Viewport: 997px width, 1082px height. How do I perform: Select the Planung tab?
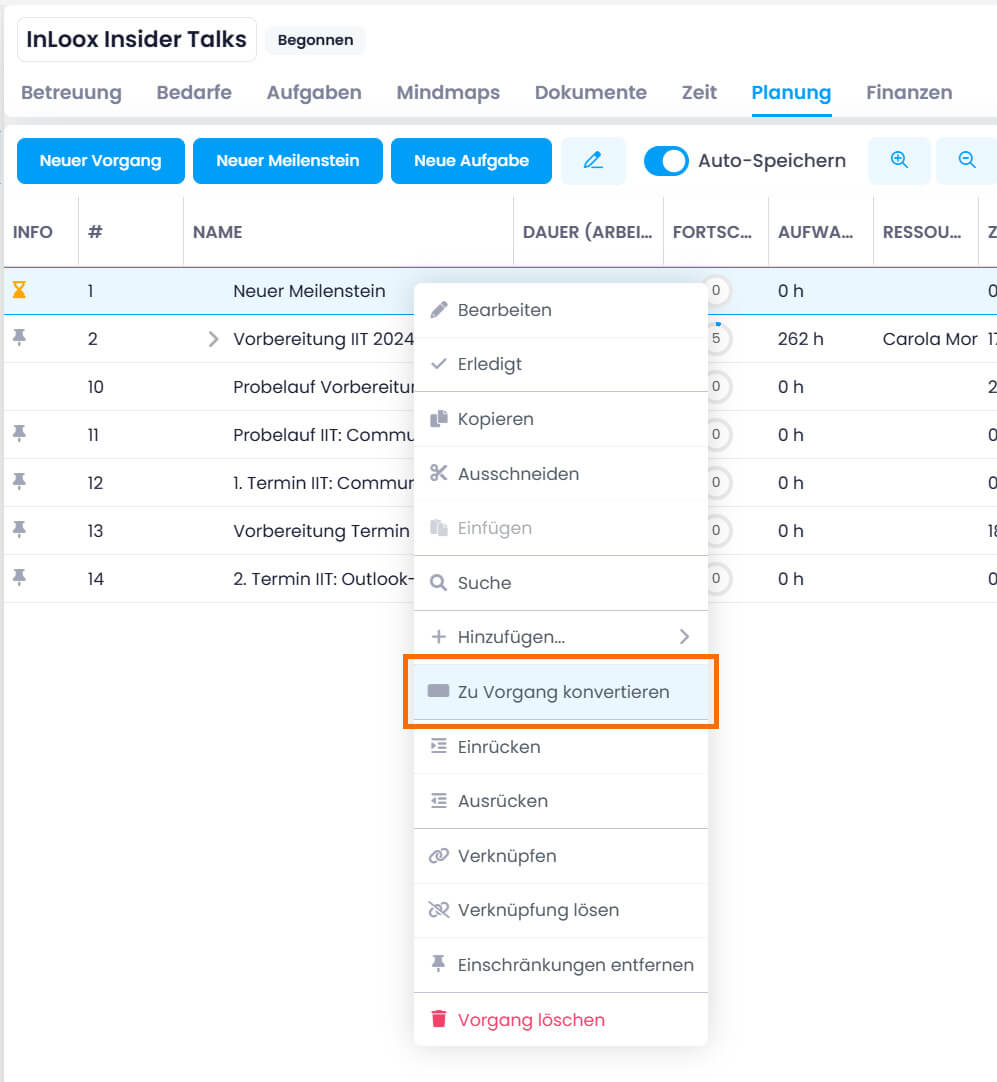791,92
